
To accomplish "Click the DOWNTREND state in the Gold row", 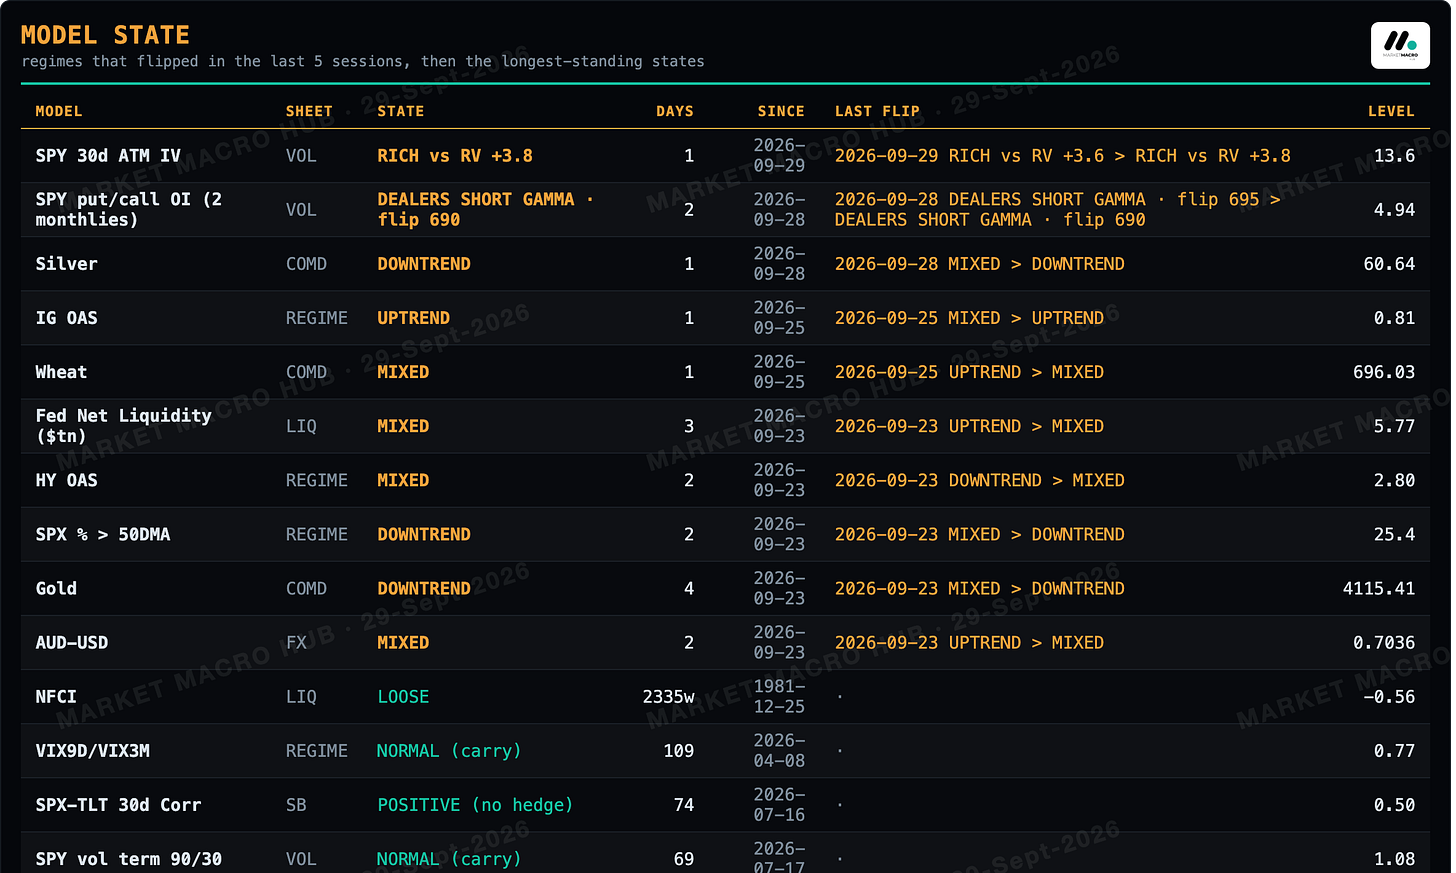I will pos(424,588).
